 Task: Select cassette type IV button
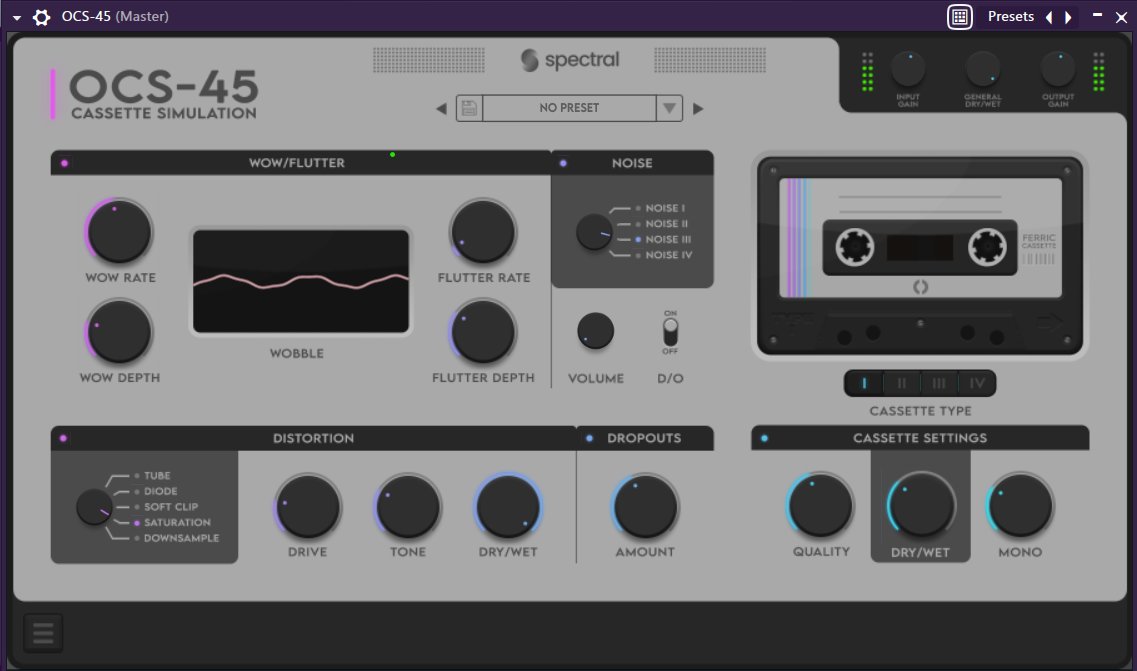(976, 383)
